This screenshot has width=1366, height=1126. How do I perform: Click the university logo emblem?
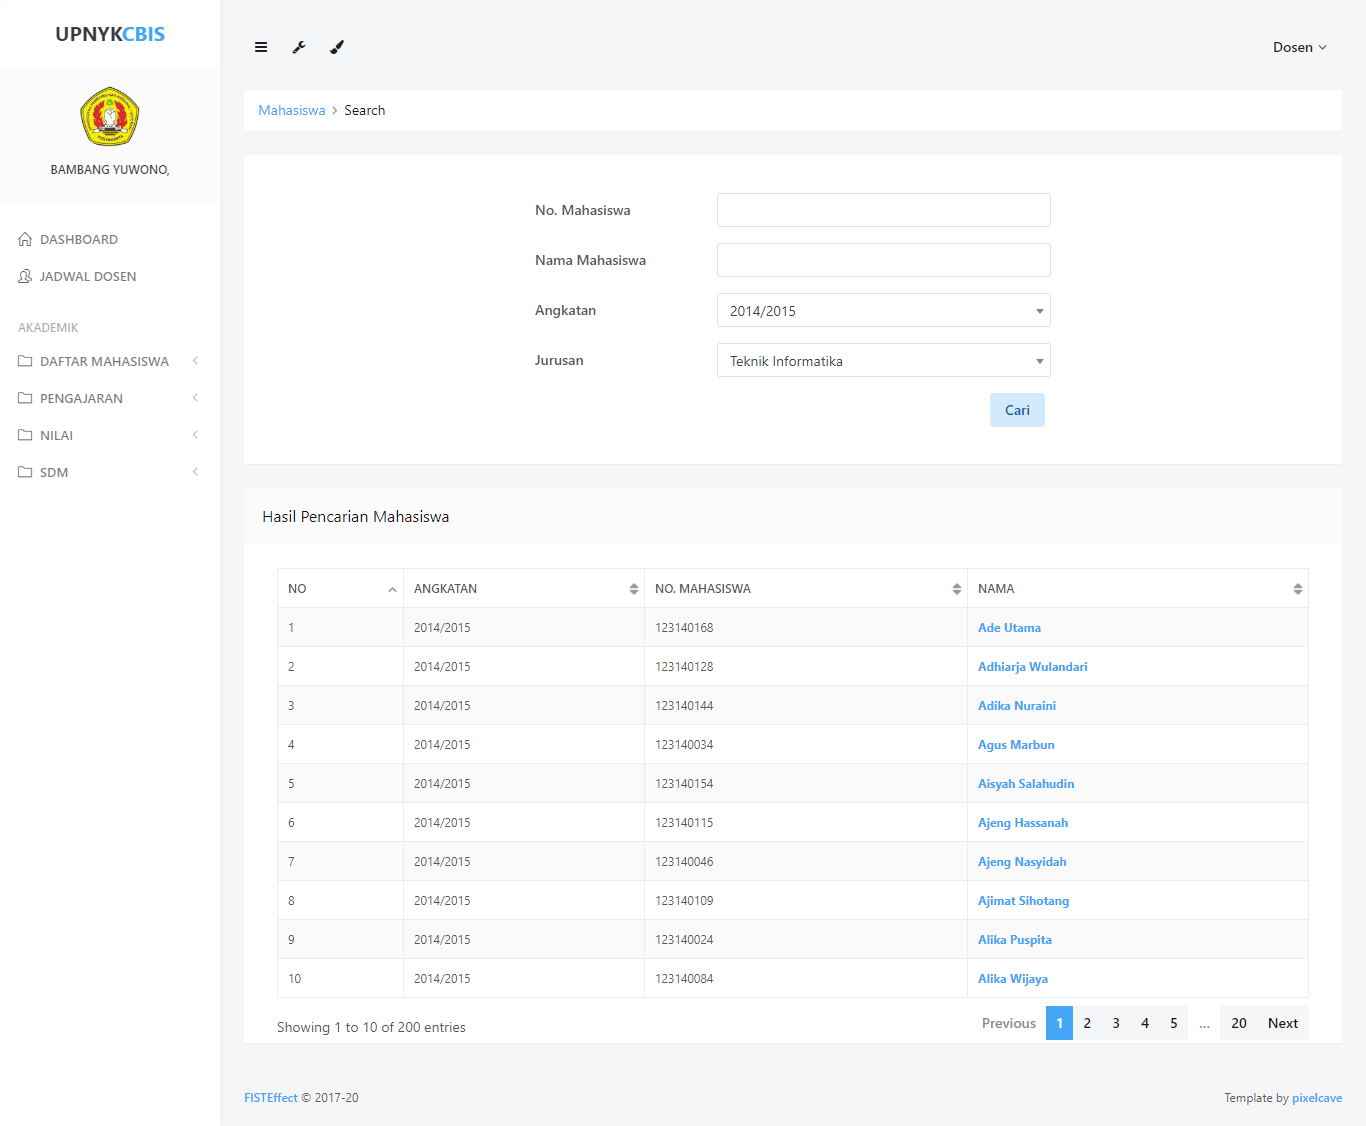click(110, 117)
